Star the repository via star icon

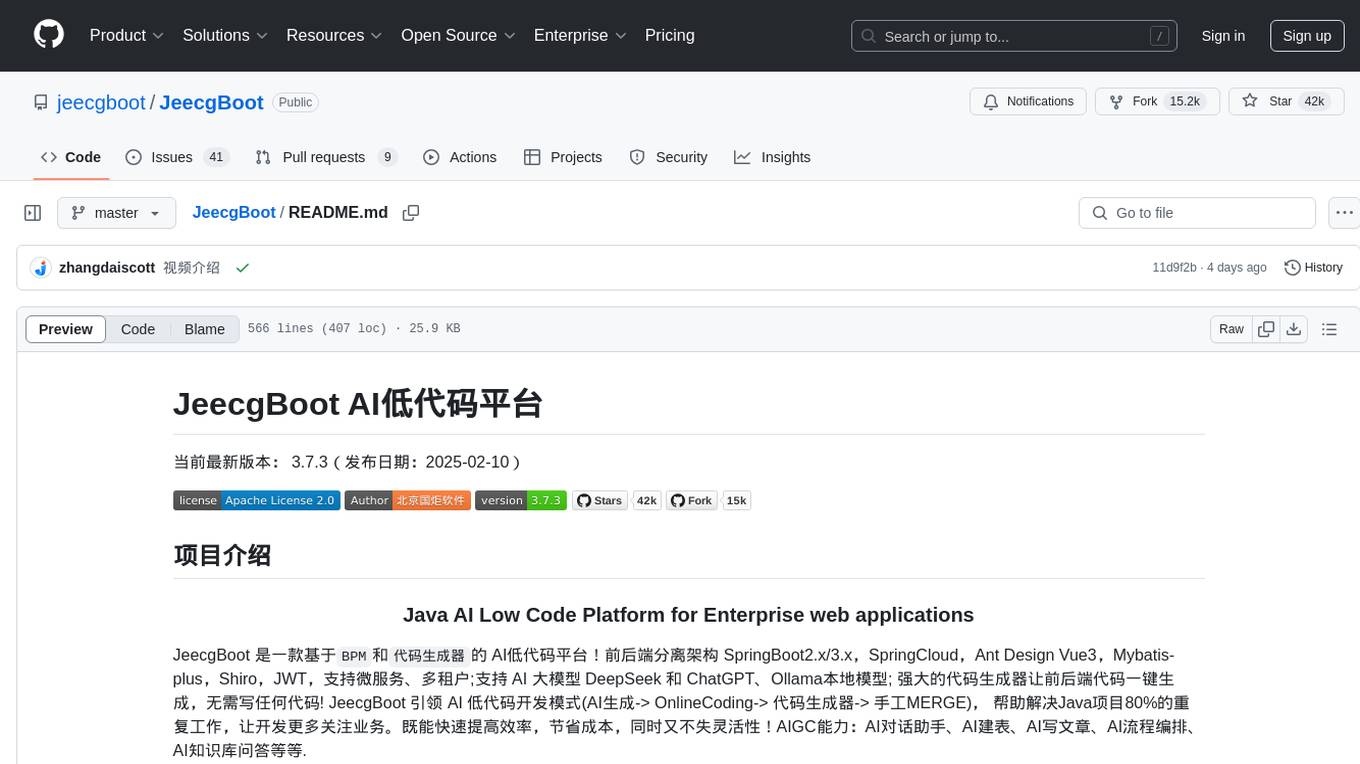pyautogui.click(x=1250, y=101)
